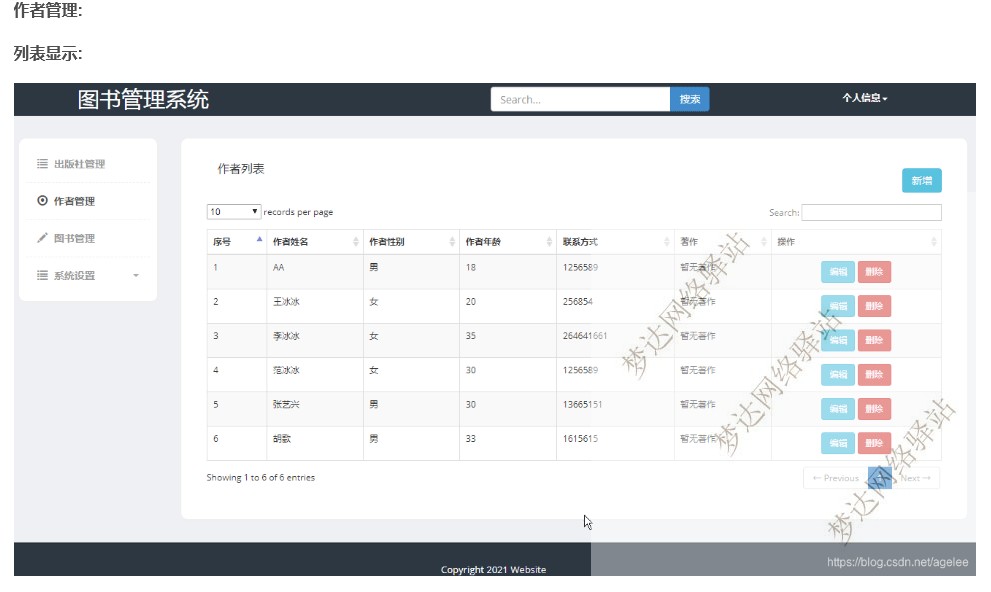This screenshot has width=991, height=592.
Task: Click the sort icon on 作者姓名 column
Action: pyautogui.click(x=351, y=241)
